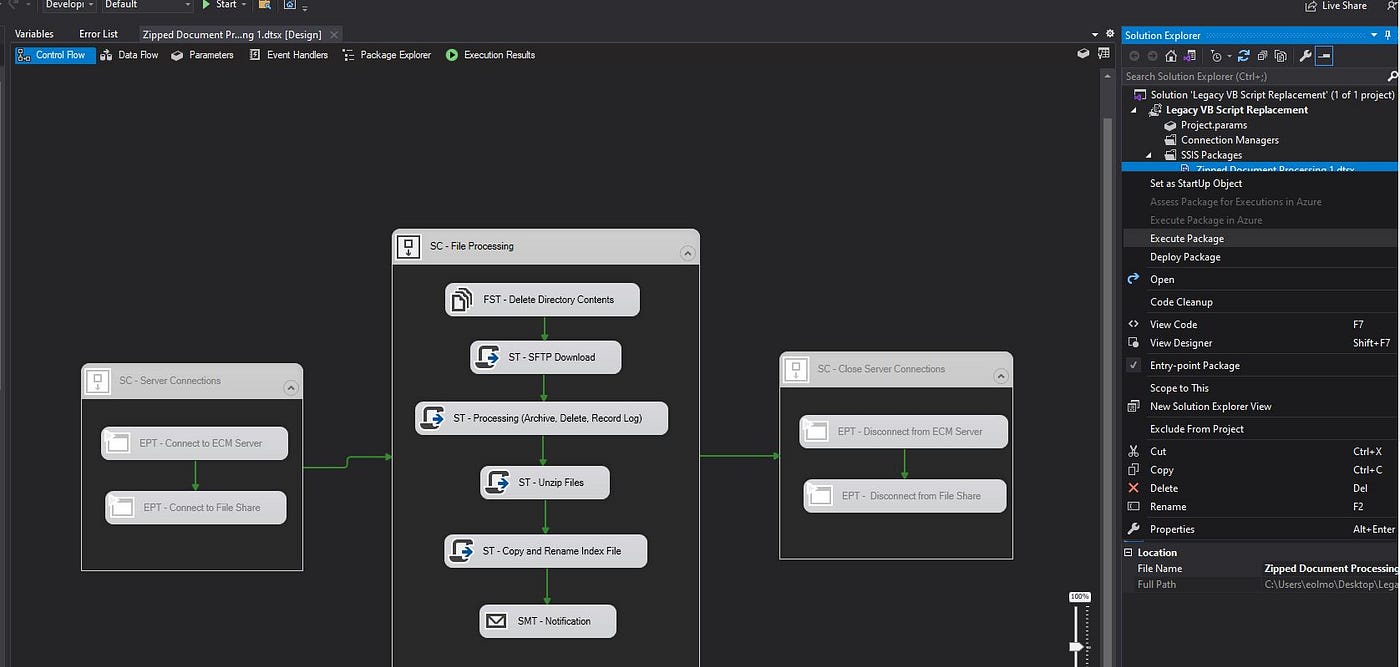1400x667 pixels.
Task: Click the ST - SFTP Download task icon
Action: click(x=487, y=357)
